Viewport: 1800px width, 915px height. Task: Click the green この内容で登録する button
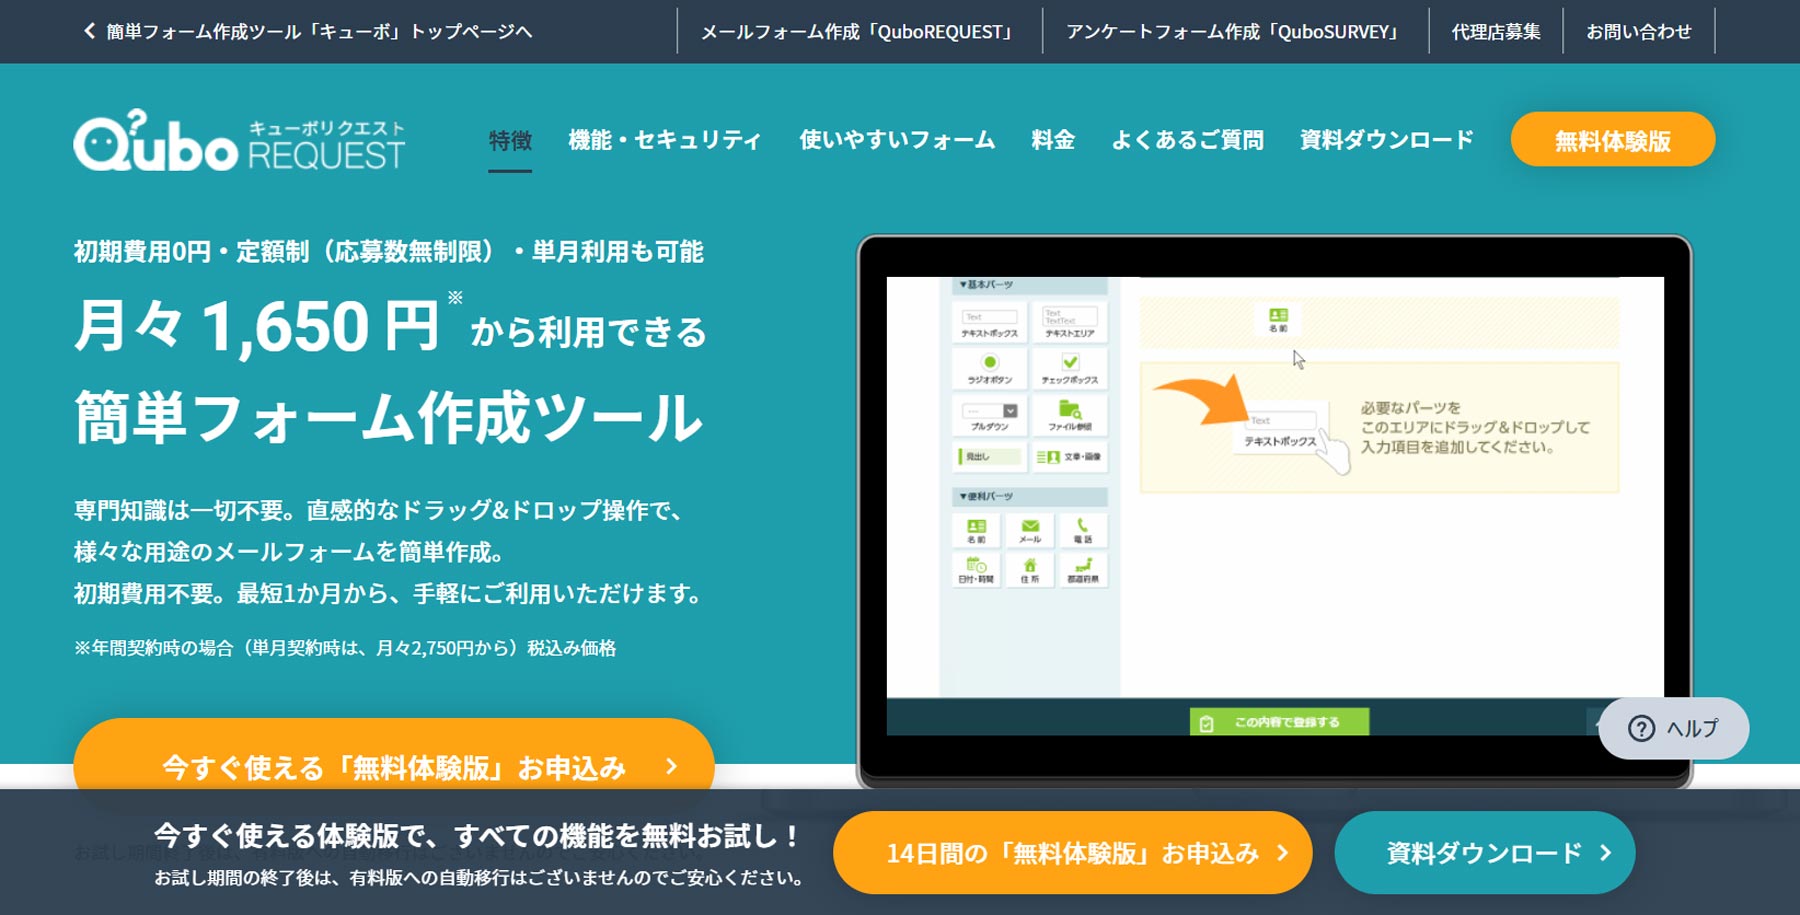tap(1279, 722)
